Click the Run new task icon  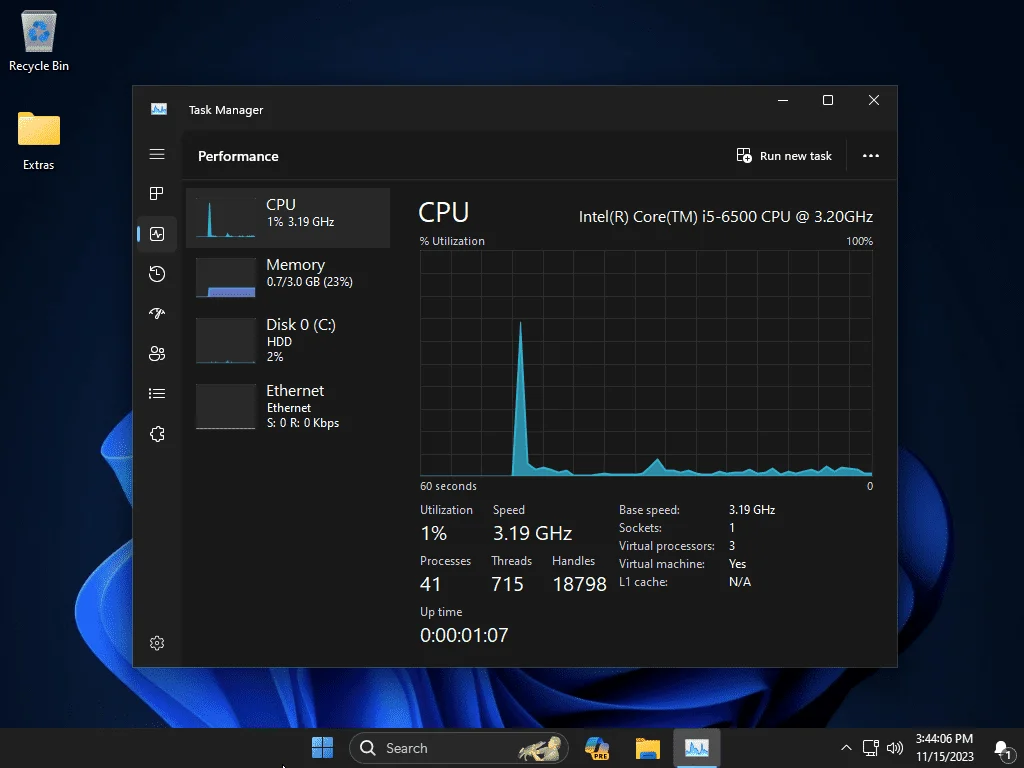click(744, 155)
